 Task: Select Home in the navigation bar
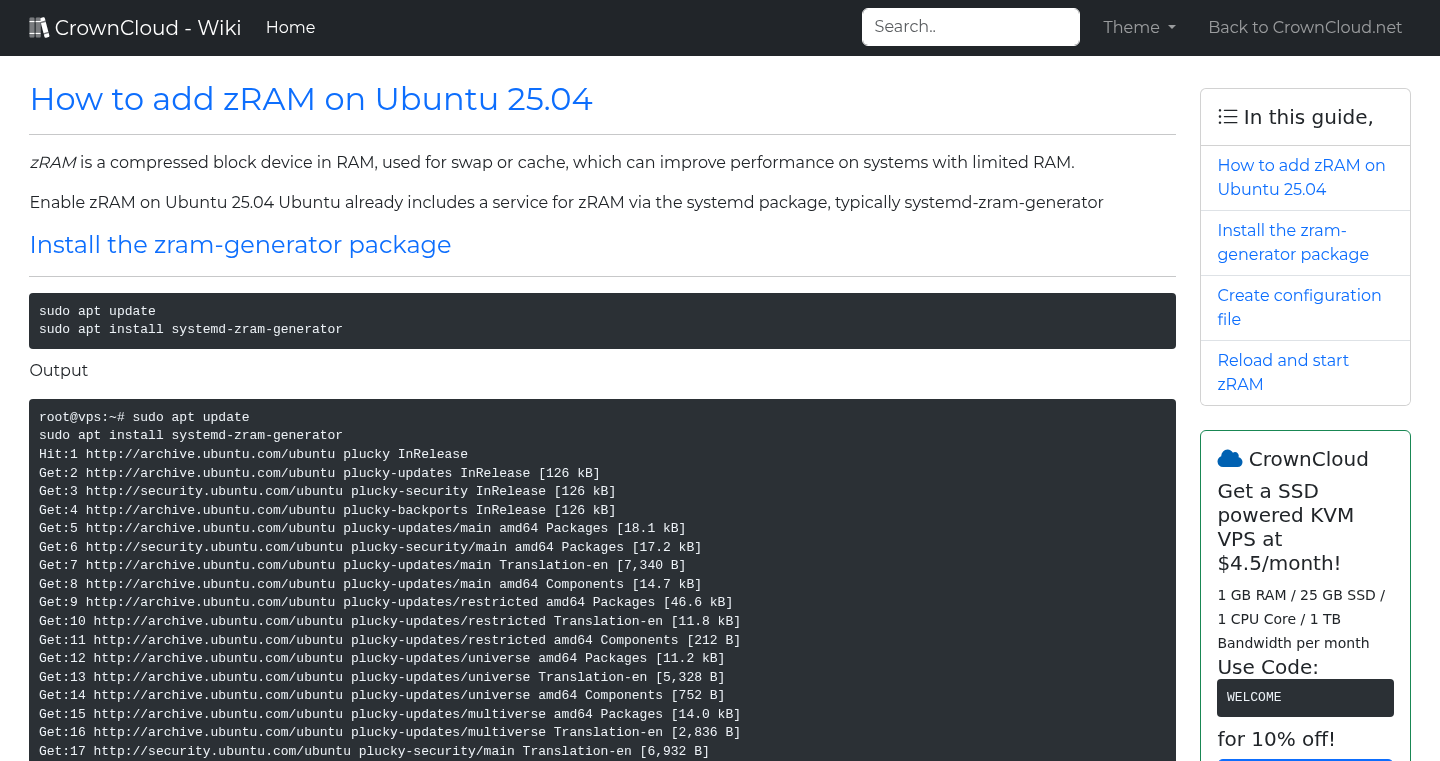coord(290,27)
